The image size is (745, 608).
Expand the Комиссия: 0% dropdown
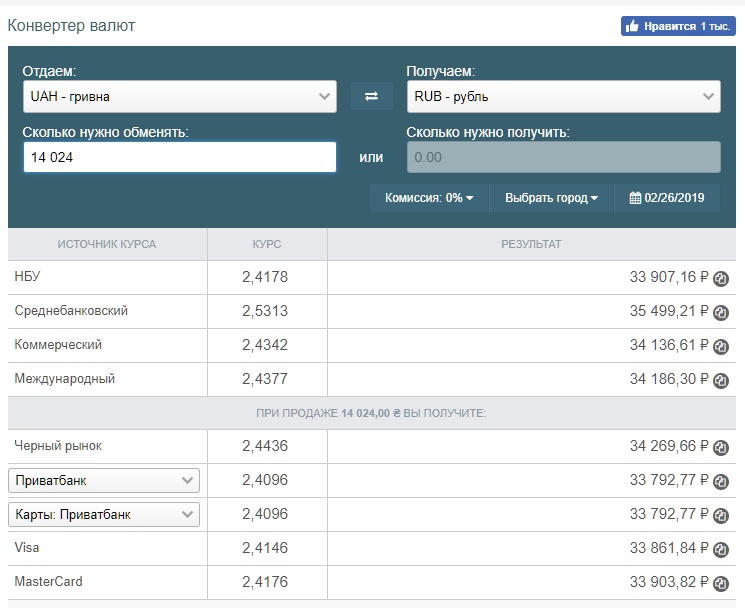(429, 198)
